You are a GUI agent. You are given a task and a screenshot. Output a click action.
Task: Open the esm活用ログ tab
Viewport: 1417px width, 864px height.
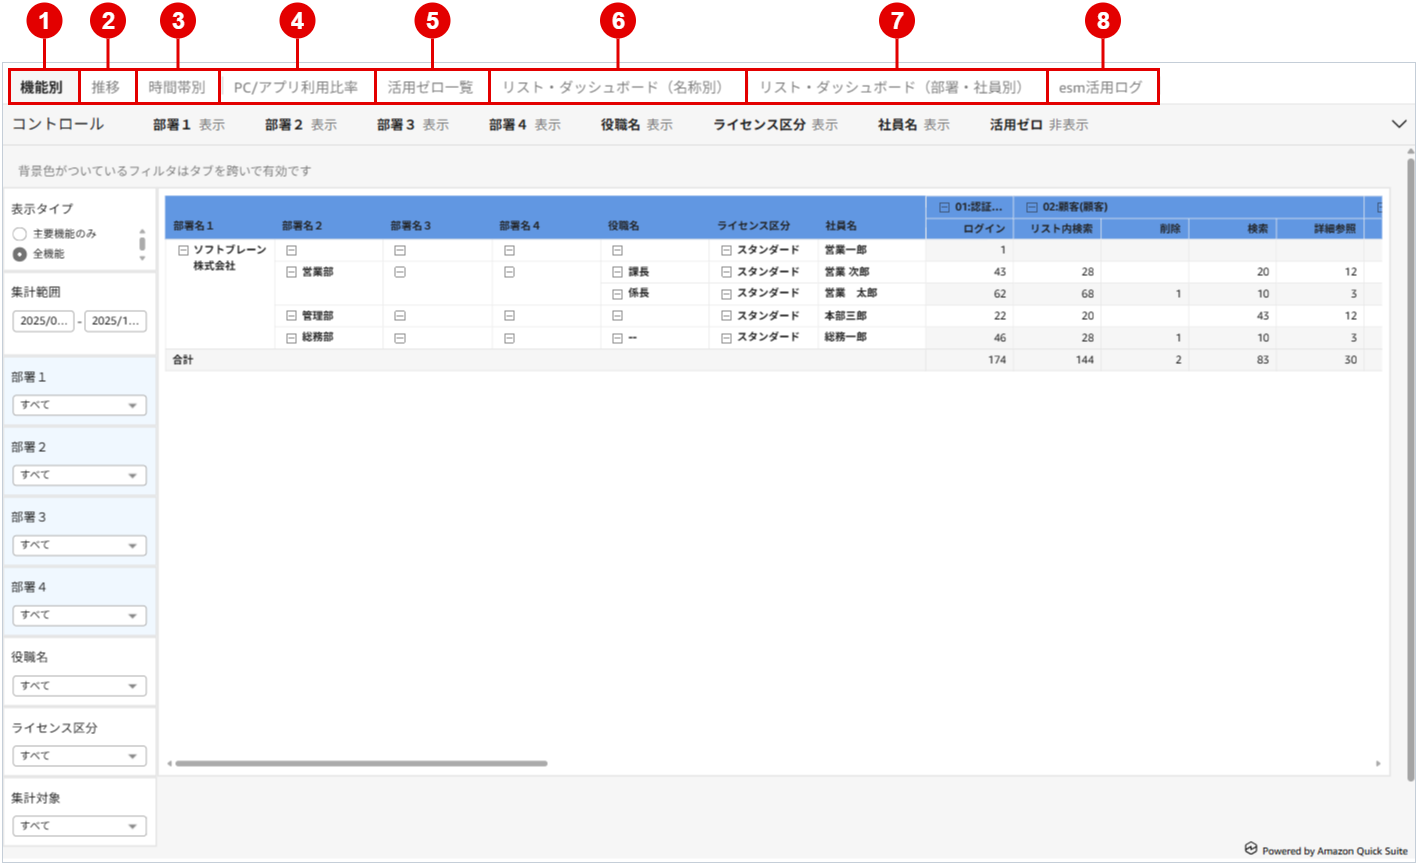[x=1101, y=87]
